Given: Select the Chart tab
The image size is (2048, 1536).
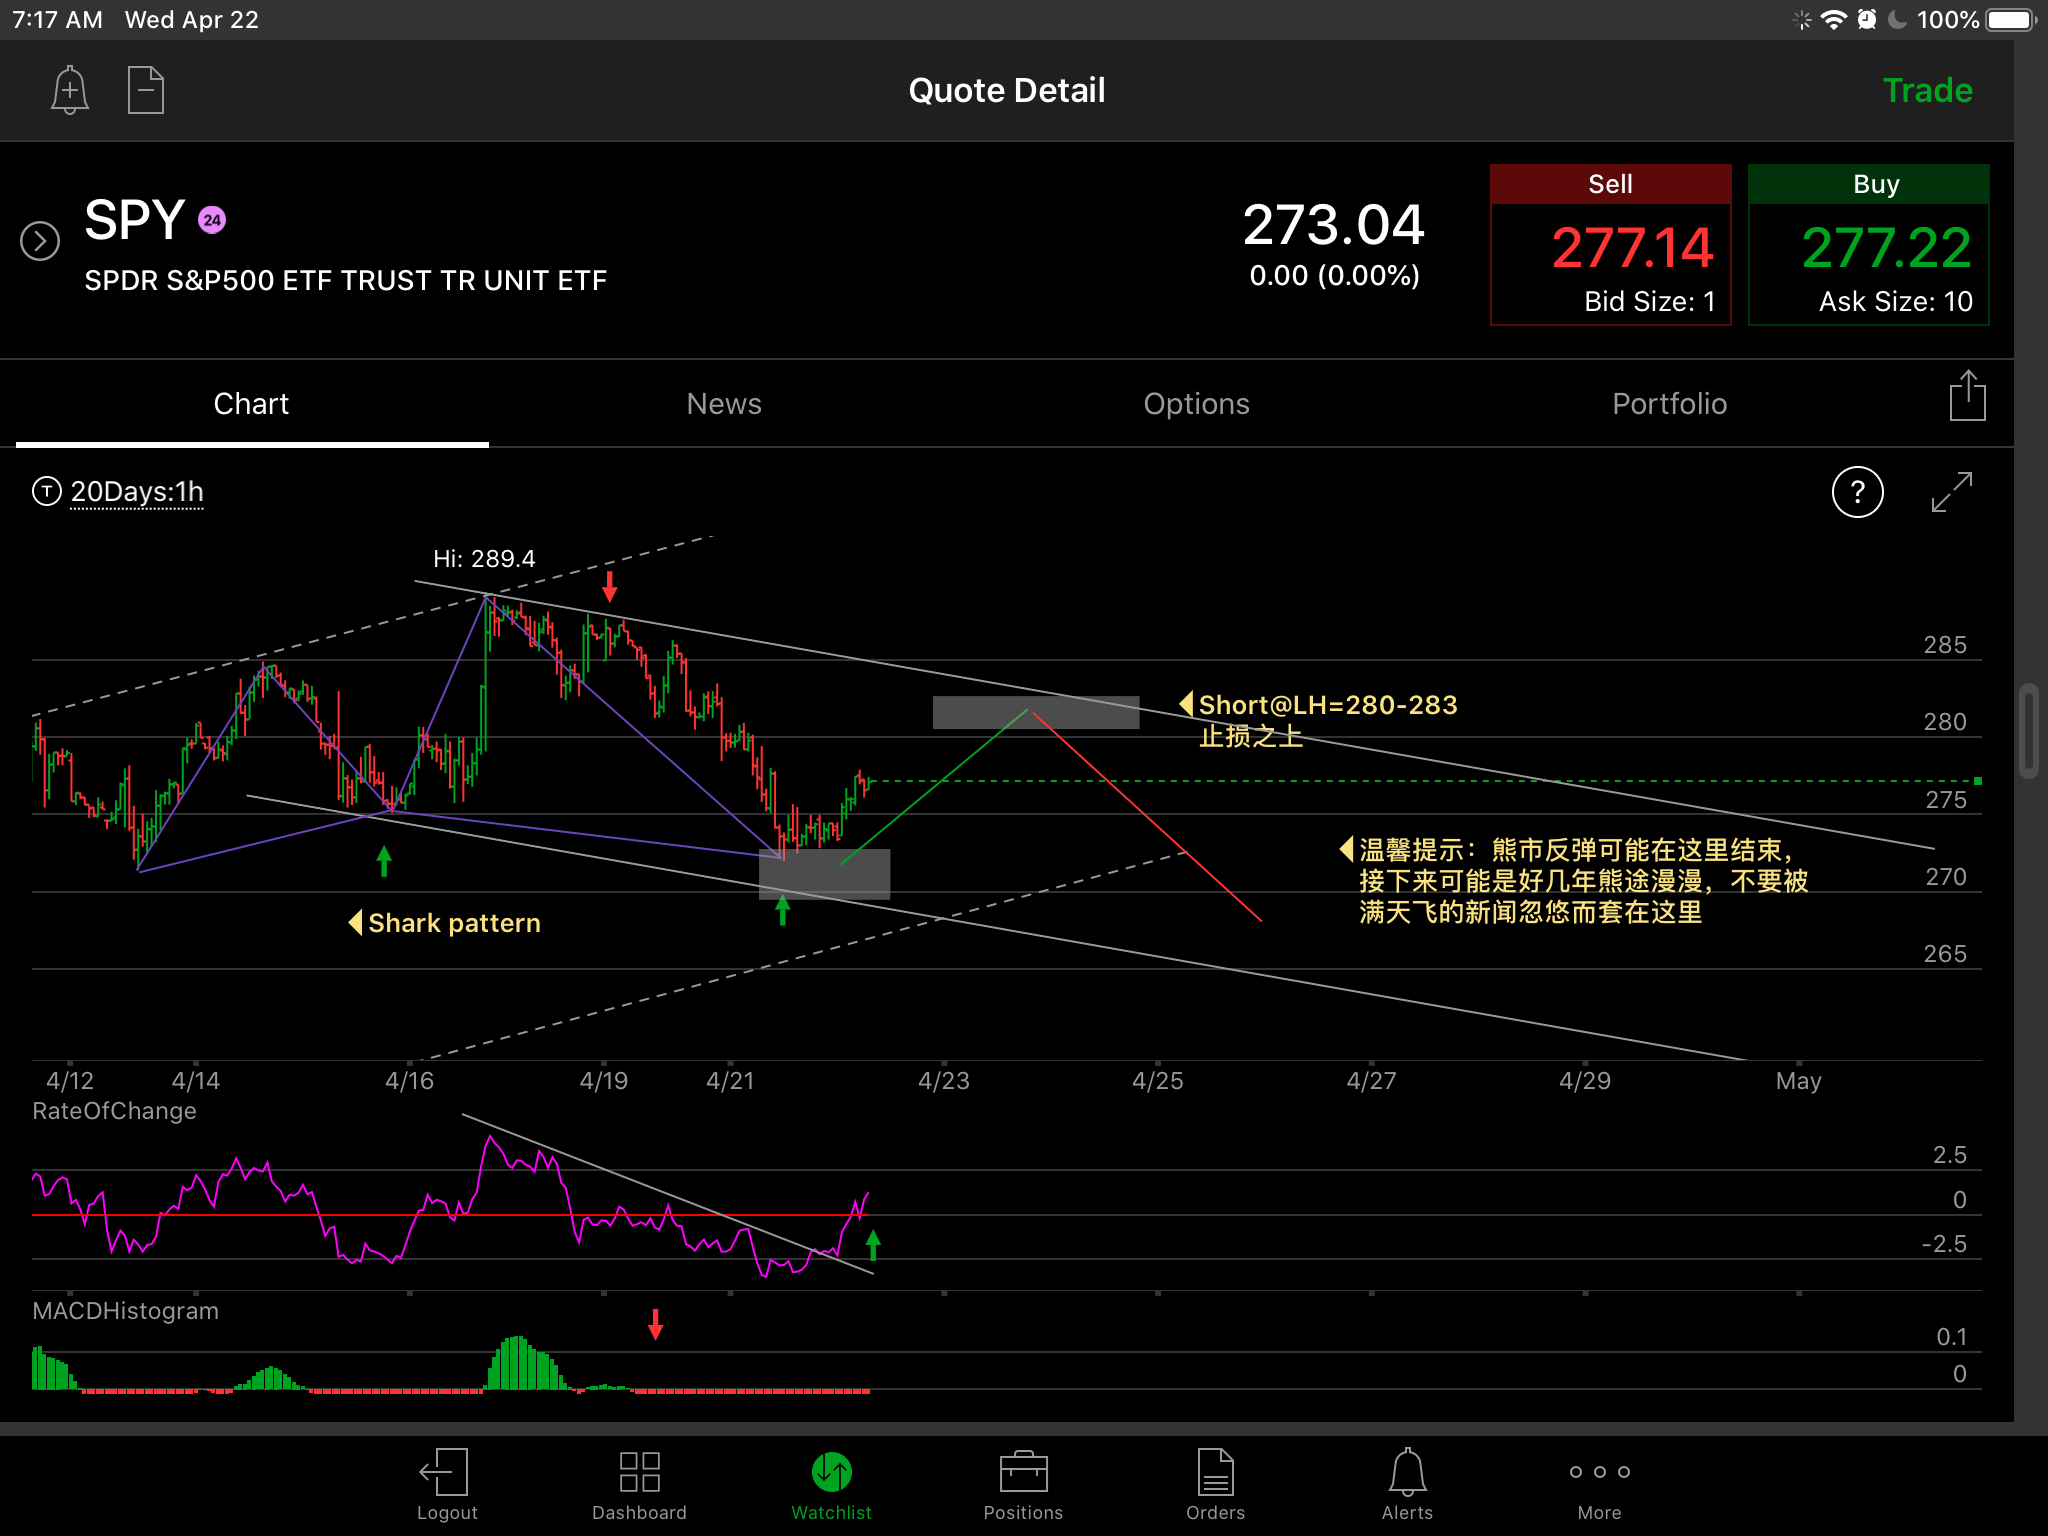Looking at the screenshot, I should [251, 404].
